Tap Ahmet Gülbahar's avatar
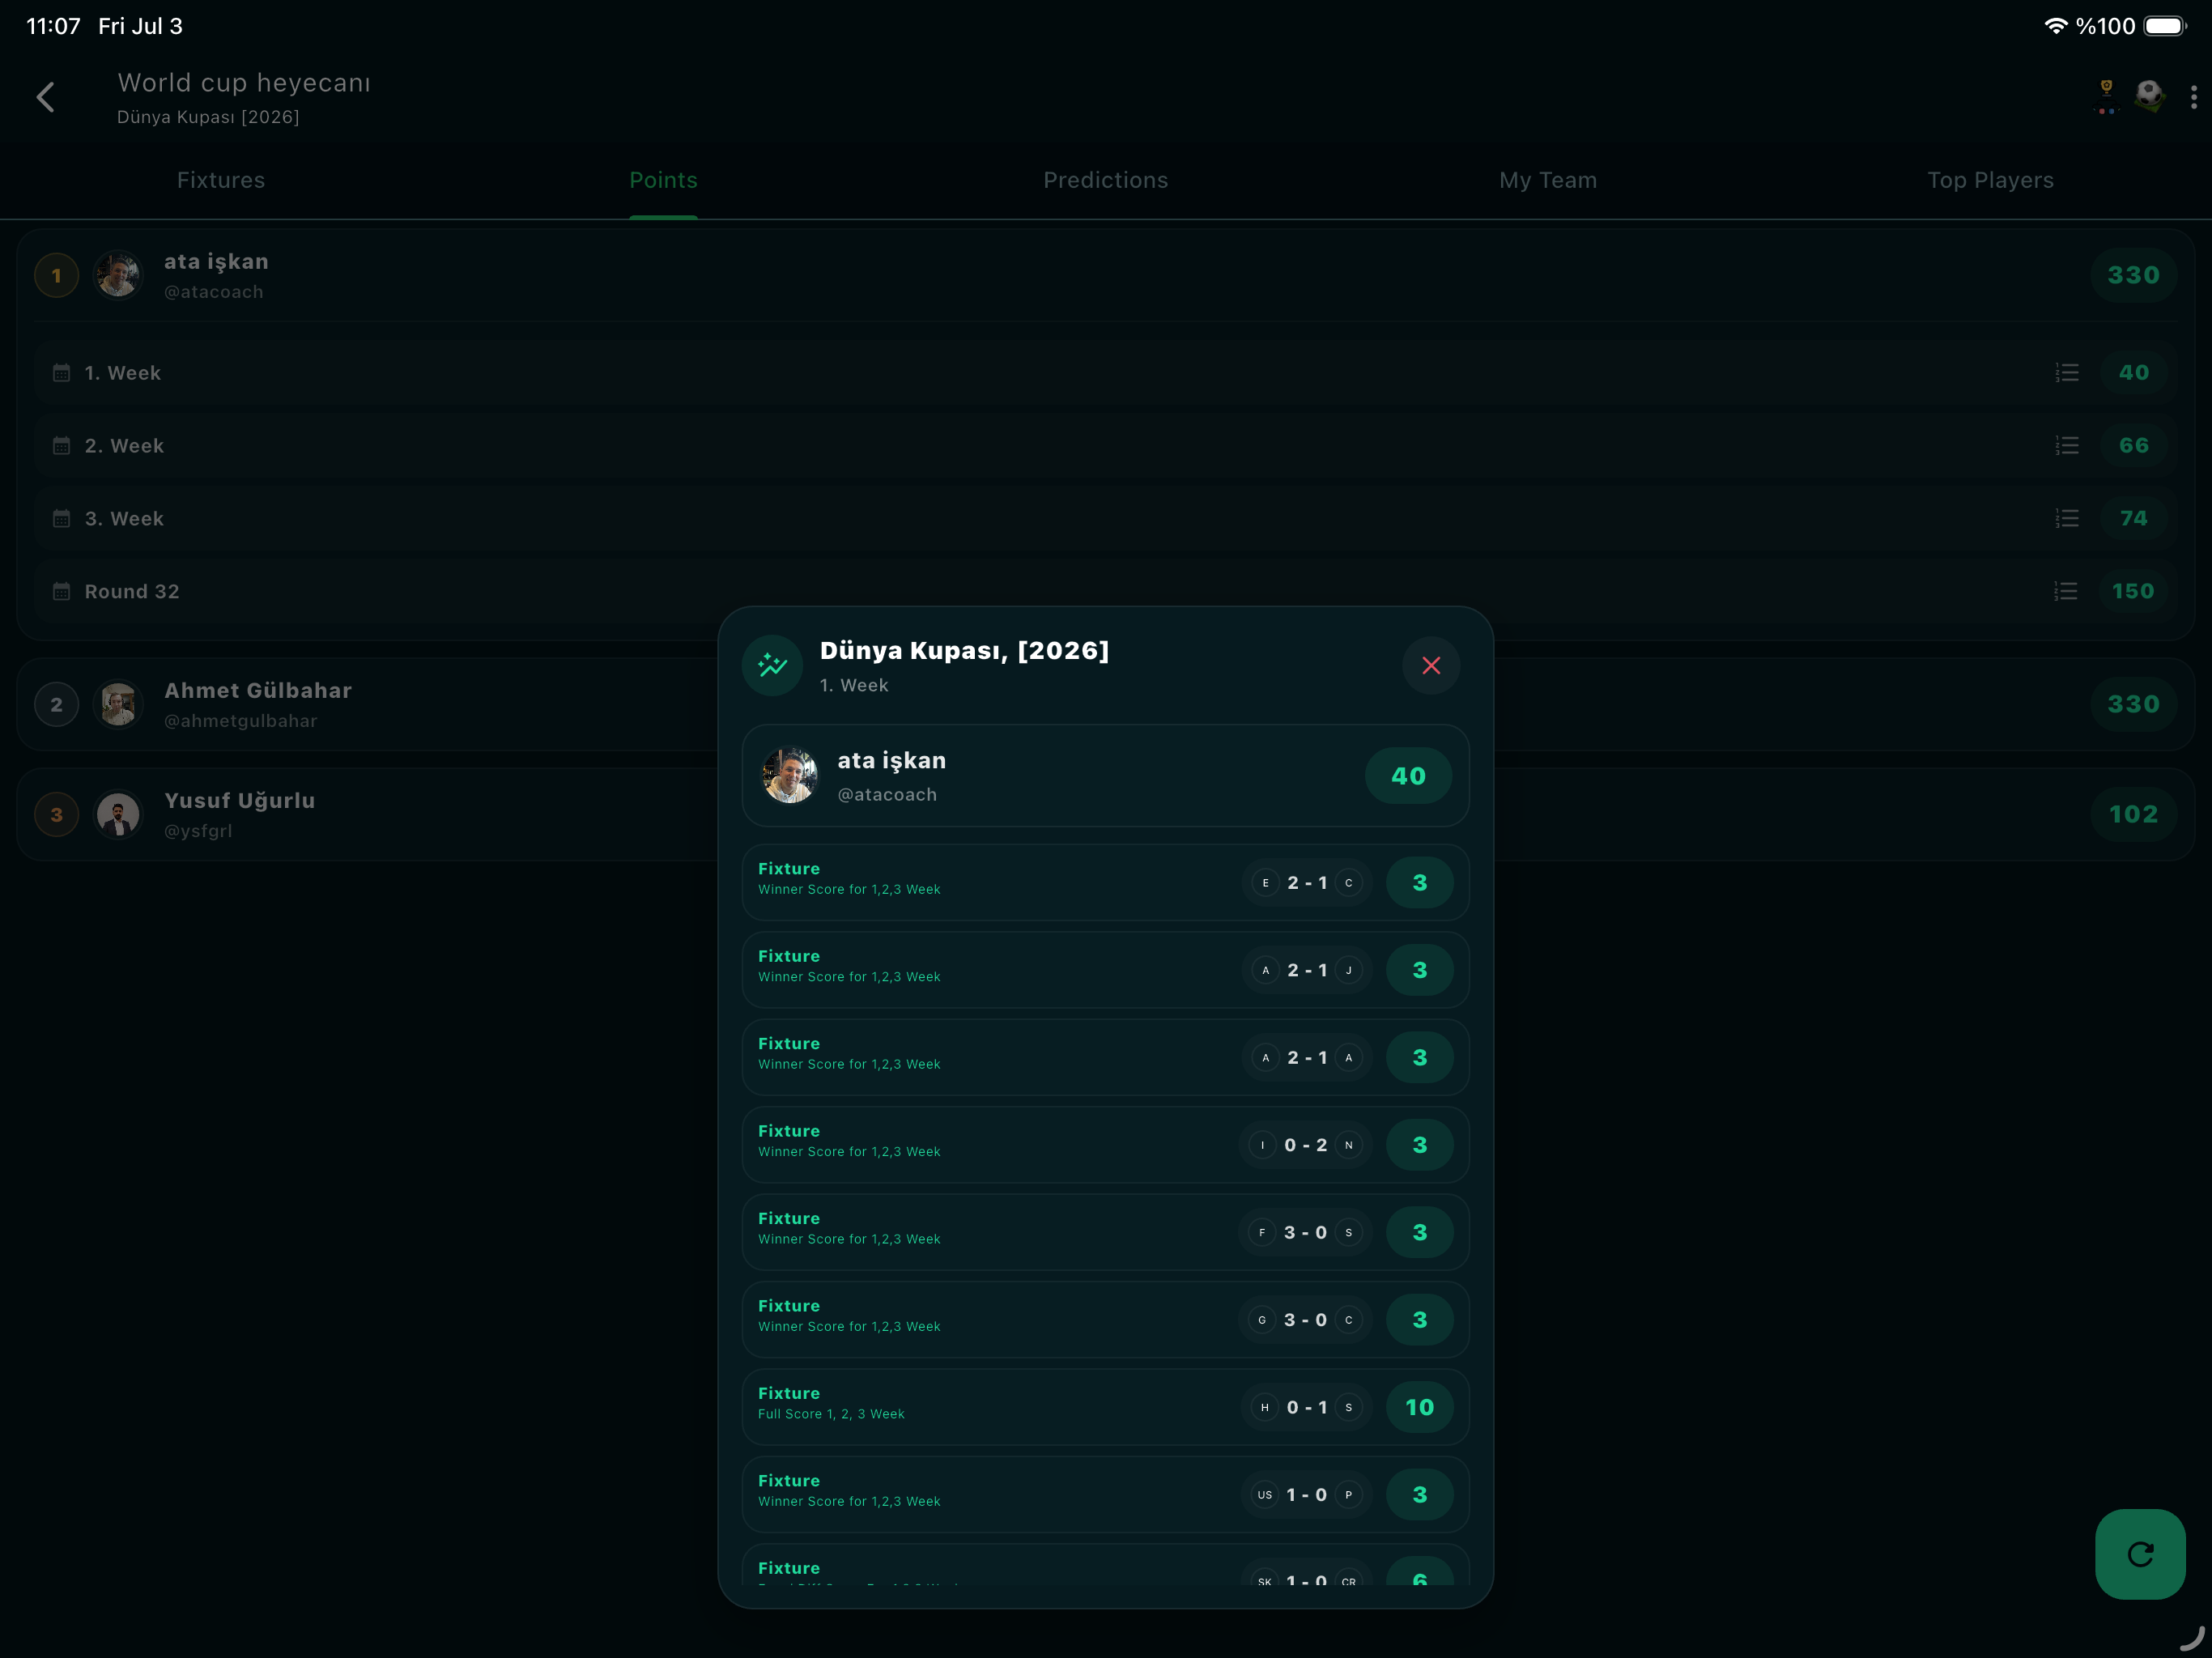 [x=118, y=704]
